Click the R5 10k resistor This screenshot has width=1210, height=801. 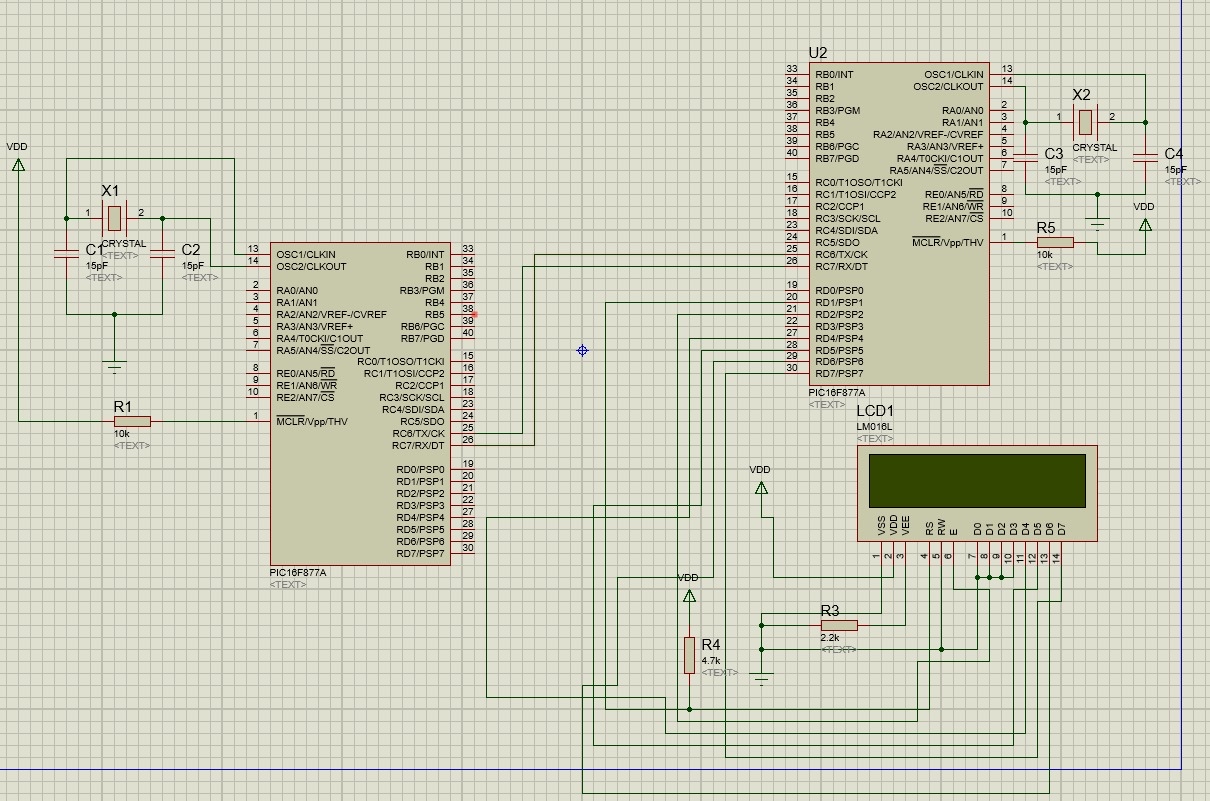pyautogui.click(x=1054, y=242)
